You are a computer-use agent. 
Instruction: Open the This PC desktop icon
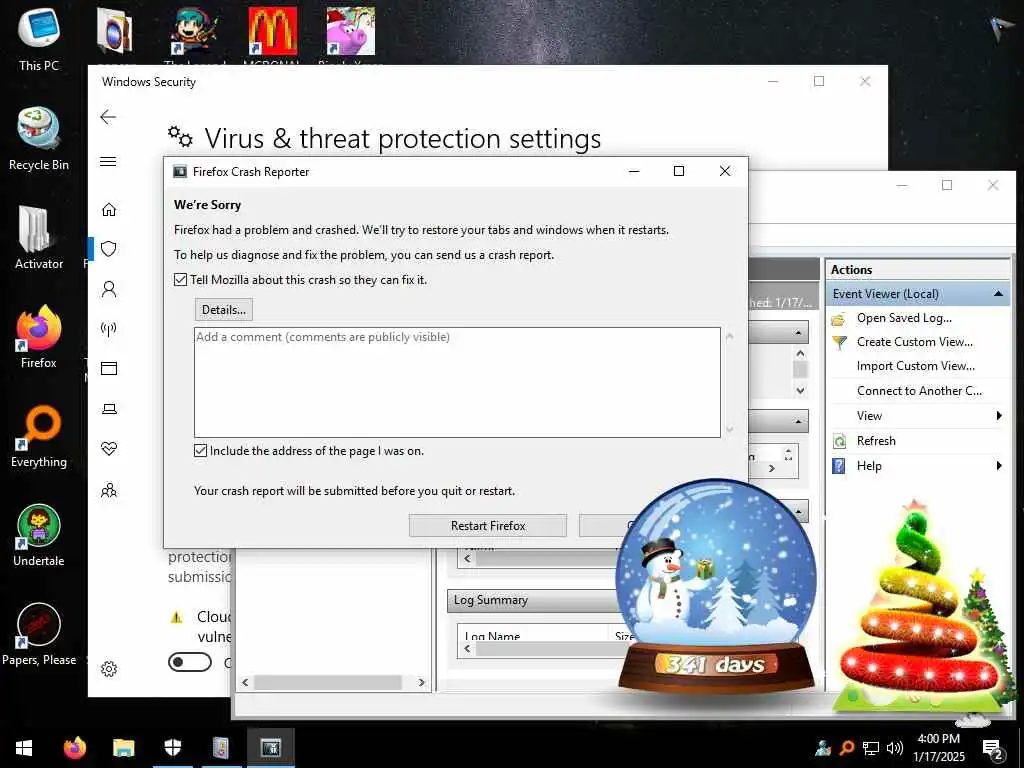click(x=39, y=39)
